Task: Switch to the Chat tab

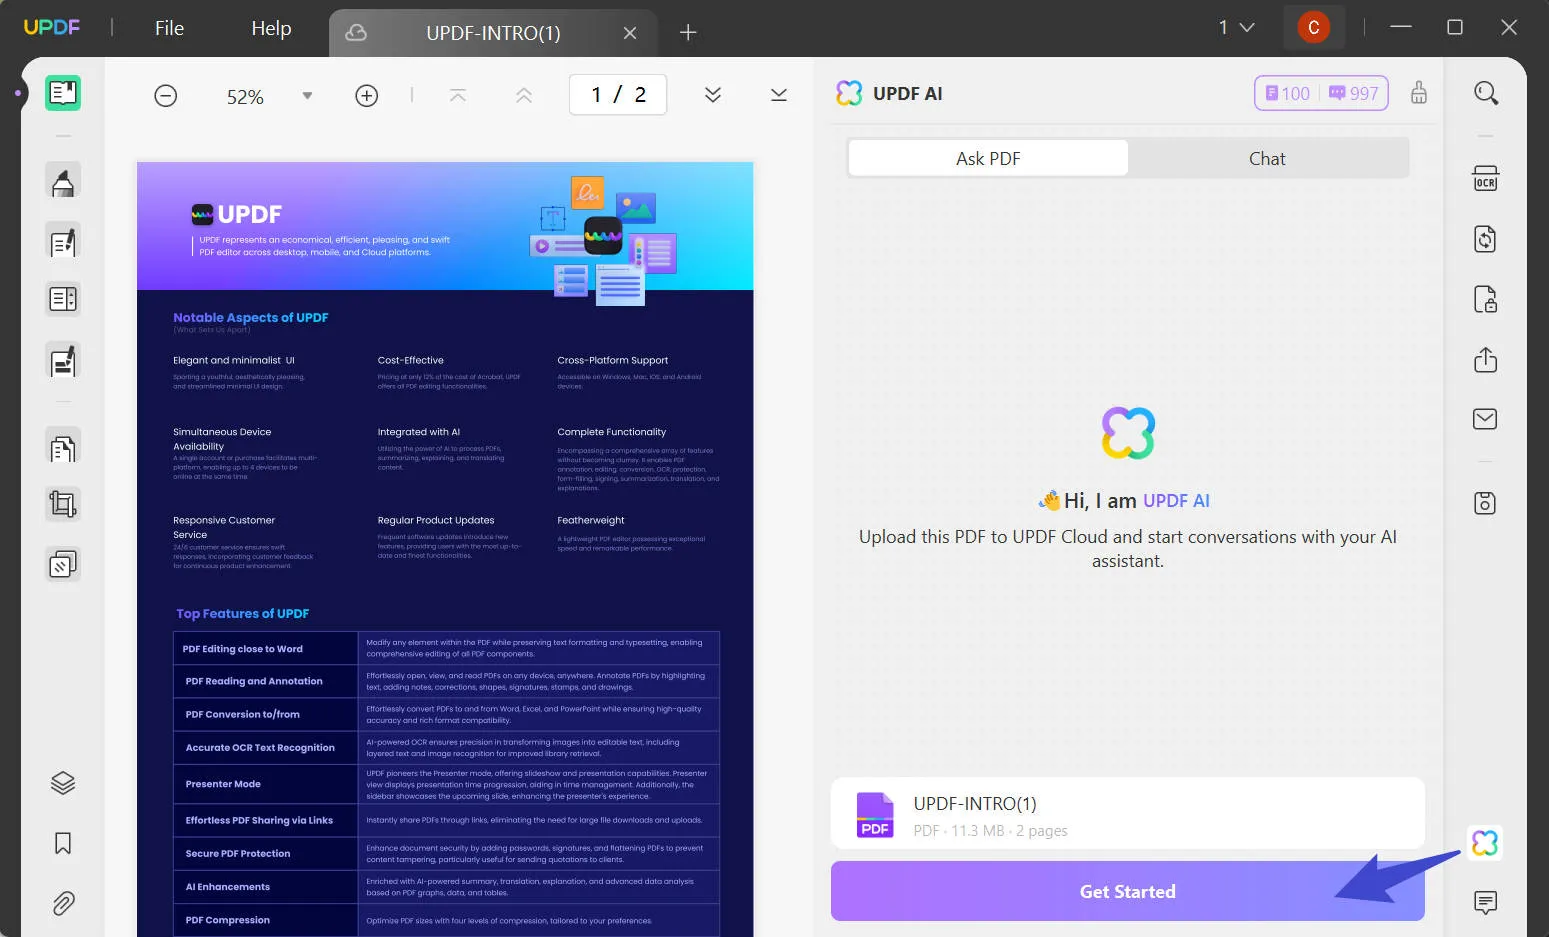Action: (1267, 158)
